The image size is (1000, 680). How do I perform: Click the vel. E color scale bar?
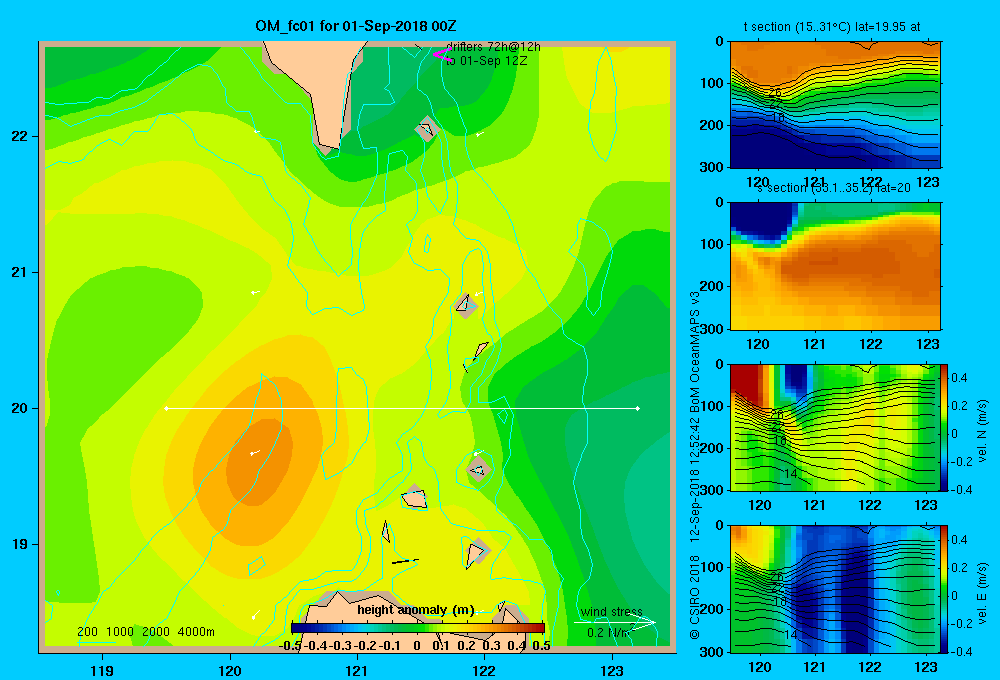(944, 589)
